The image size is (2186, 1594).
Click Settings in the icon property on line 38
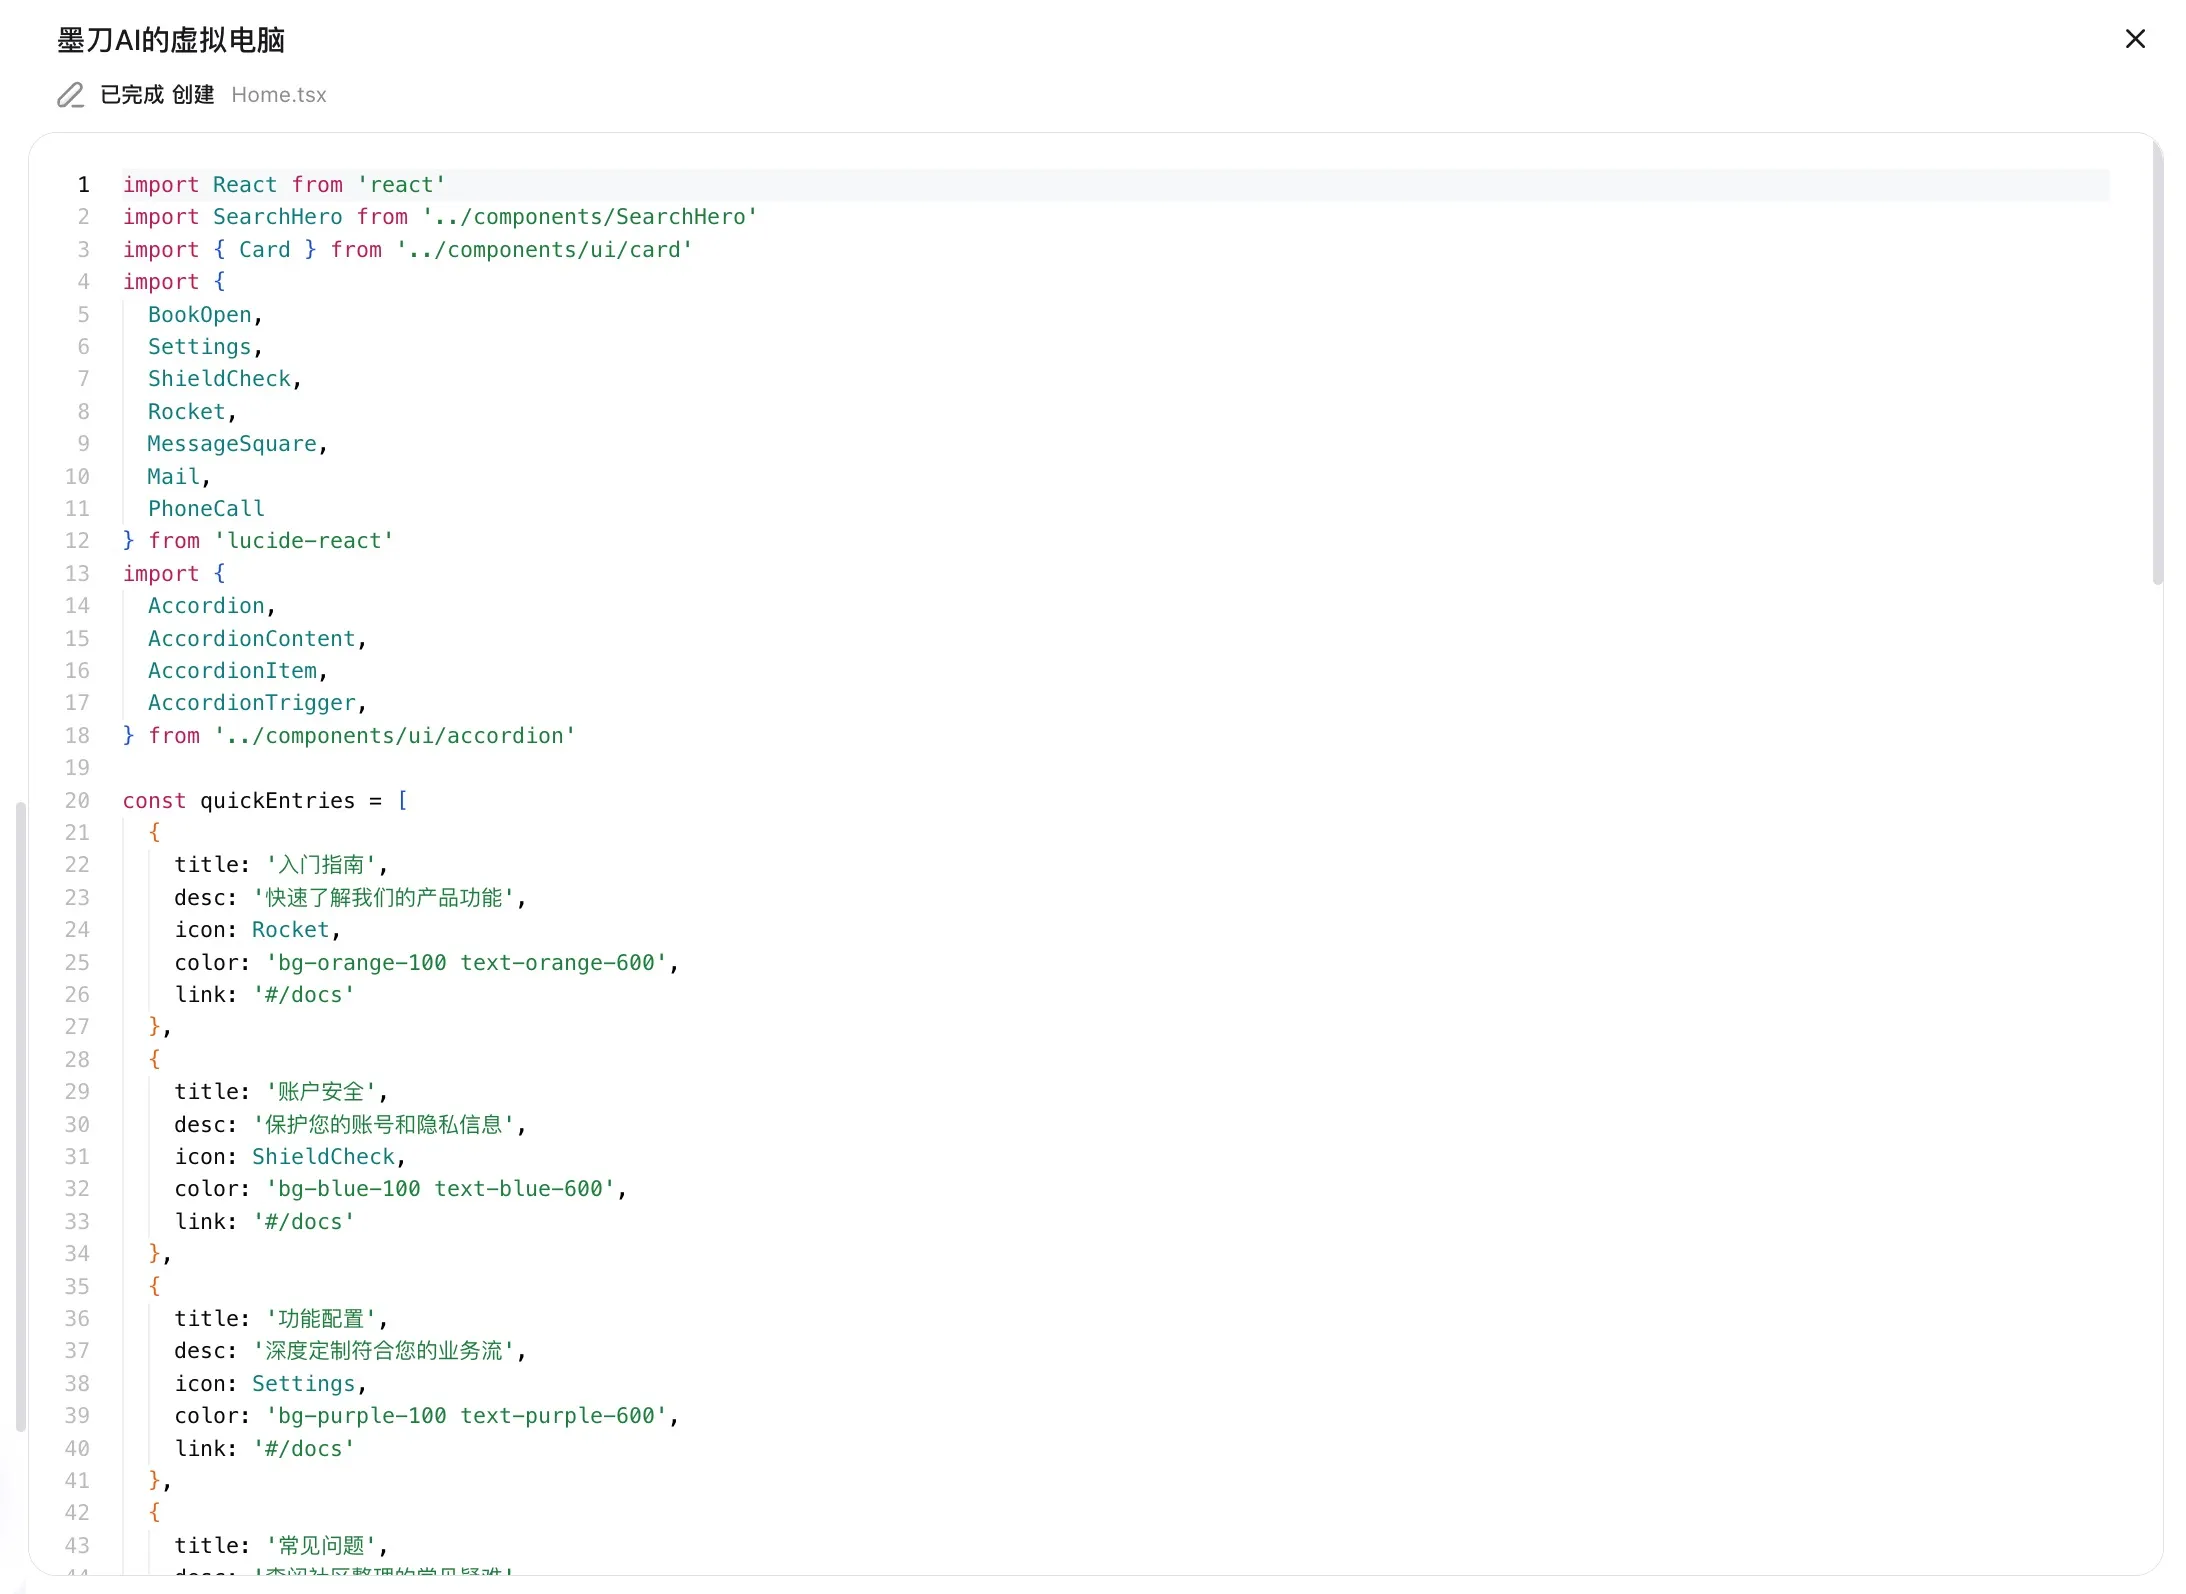[304, 1384]
